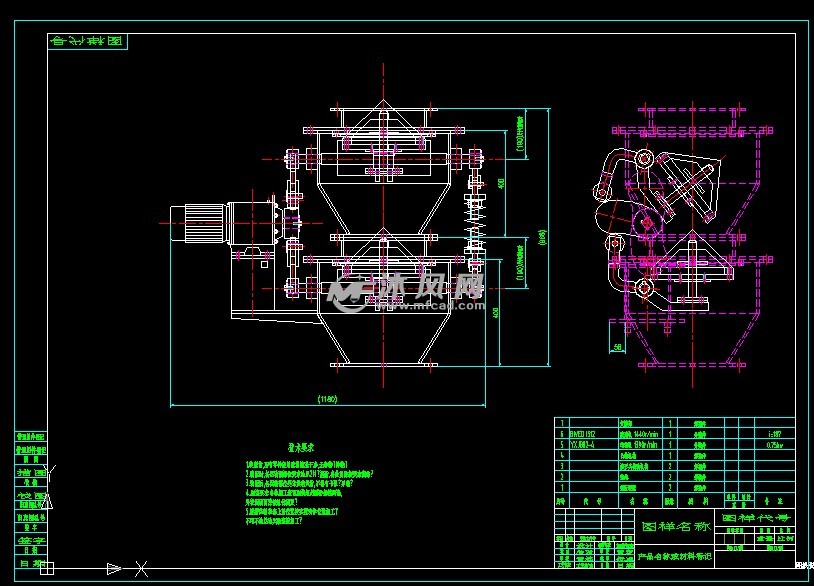Image resolution: width=814 pixels, height=586 pixels.
Task: Click the BWED1912 part number entry
Action: click(582, 436)
